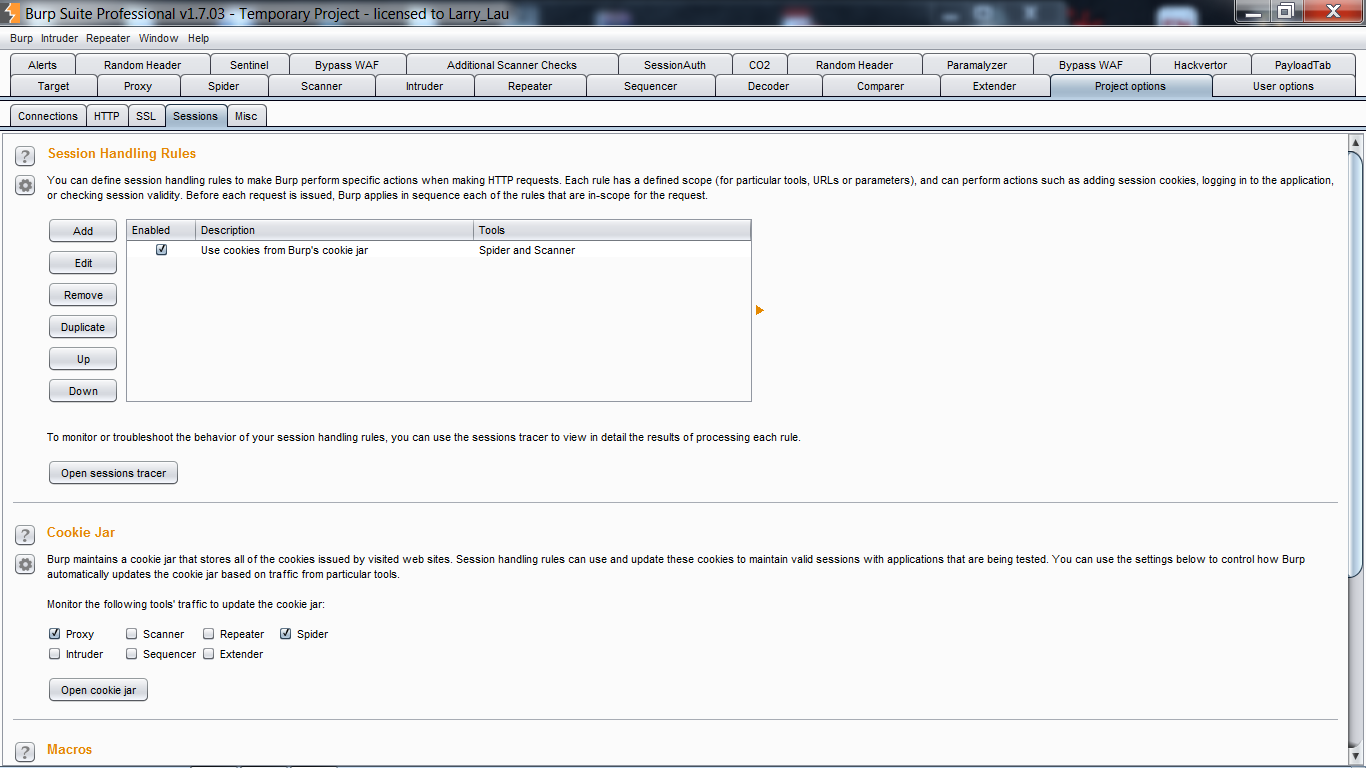Switch to the HTTP sub-tab
This screenshot has width=1366, height=768.
(x=107, y=116)
